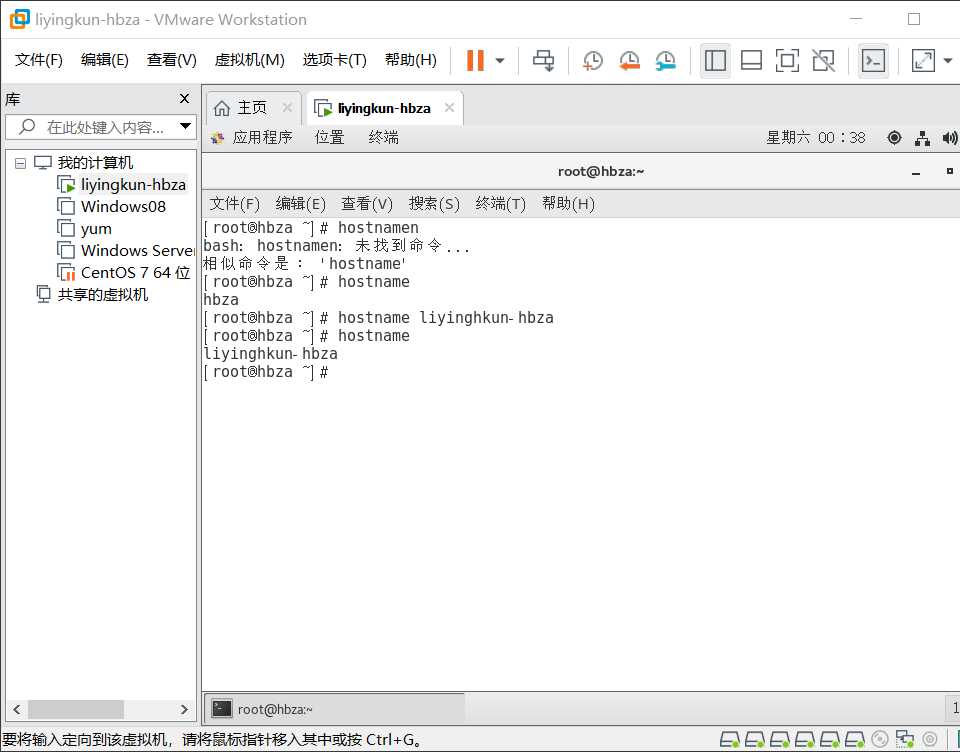Revert the VM to its snapshot
The height and width of the screenshot is (752, 960).
[x=629, y=60]
